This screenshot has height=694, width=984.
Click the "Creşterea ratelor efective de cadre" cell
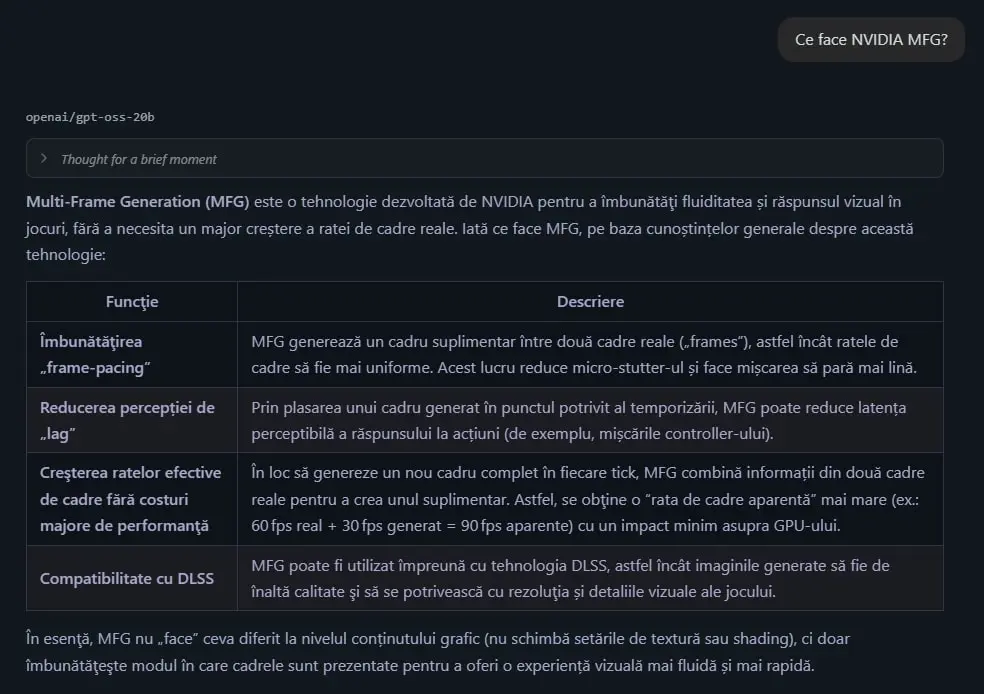click(x=132, y=499)
